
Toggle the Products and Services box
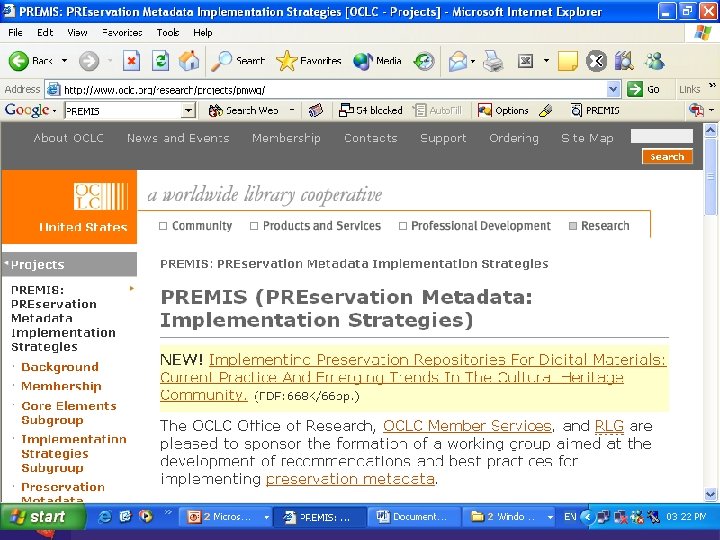point(254,226)
